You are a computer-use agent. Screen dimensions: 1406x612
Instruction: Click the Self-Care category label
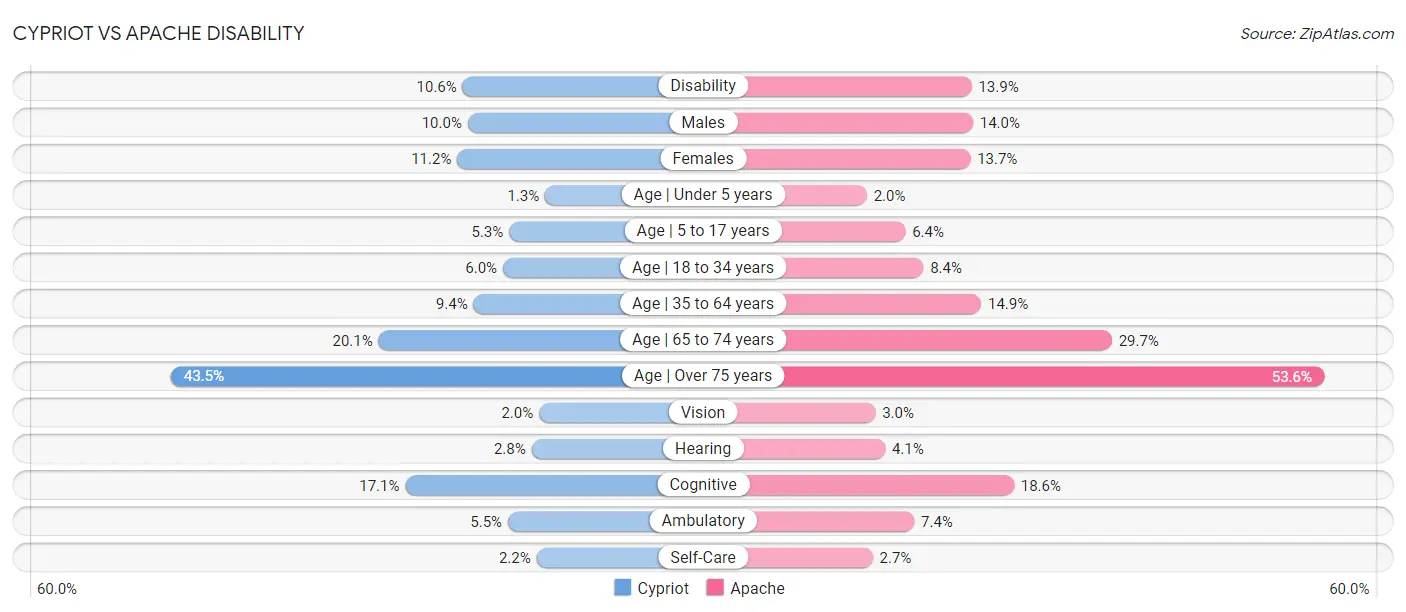[703, 557]
